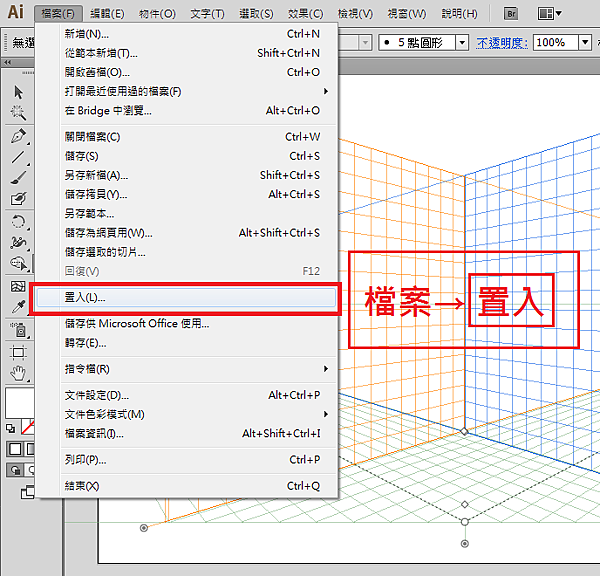Click the white Fill color box
600x576 pixels.
point(20,403)
